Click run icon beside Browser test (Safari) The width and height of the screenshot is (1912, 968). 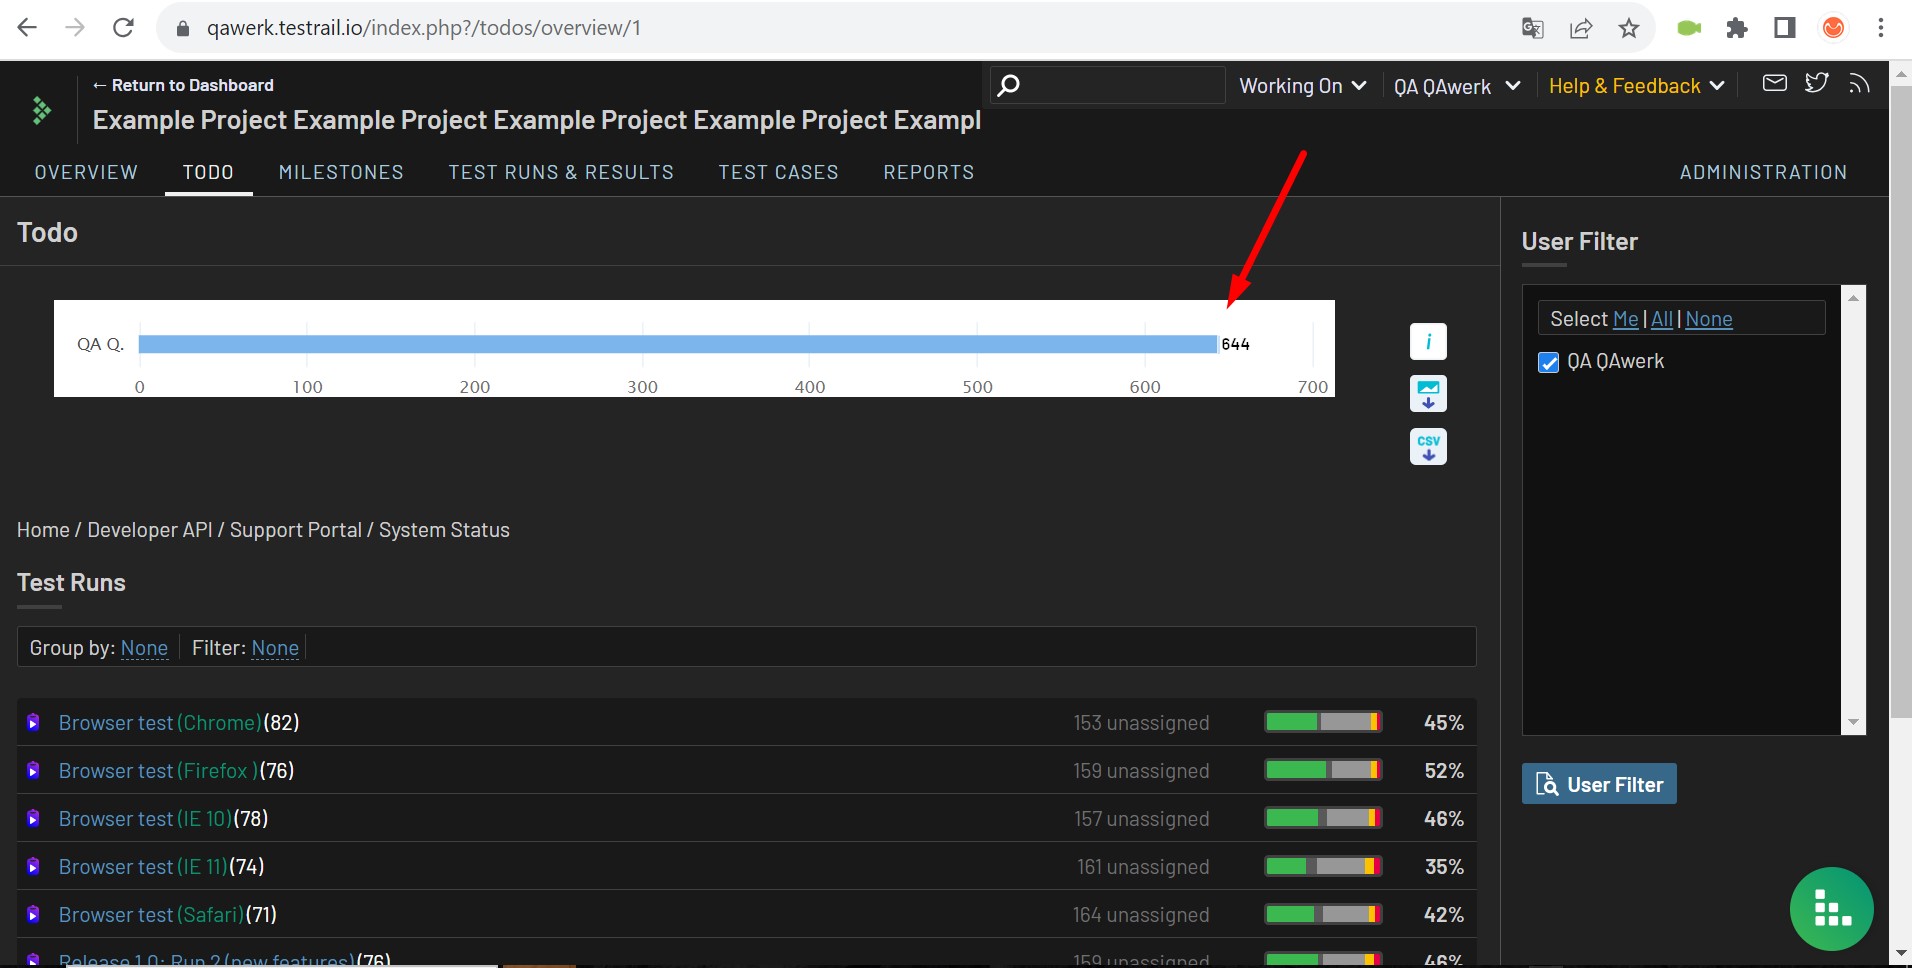click(33, 914)
